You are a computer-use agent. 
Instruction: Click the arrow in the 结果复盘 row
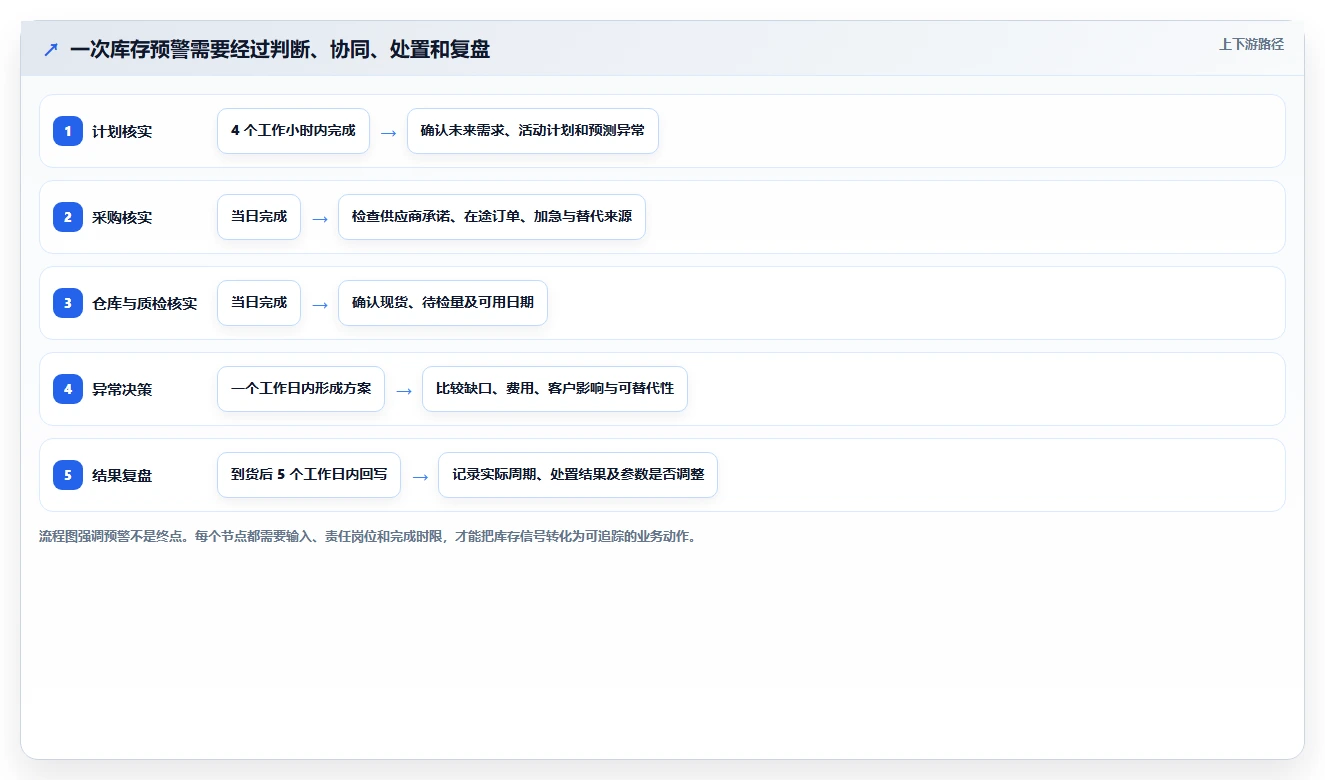click(420, 476)
